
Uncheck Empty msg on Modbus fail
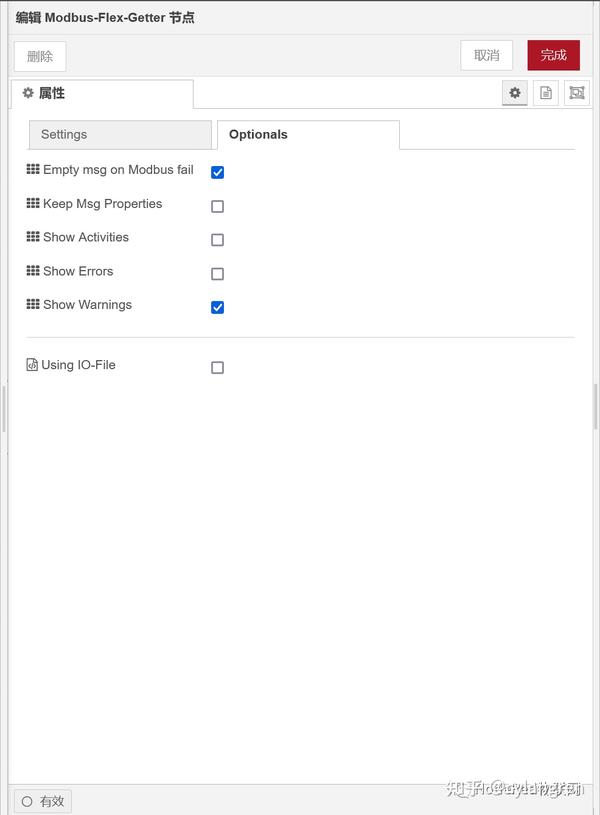pyautogui.click(x=217, y=172)
